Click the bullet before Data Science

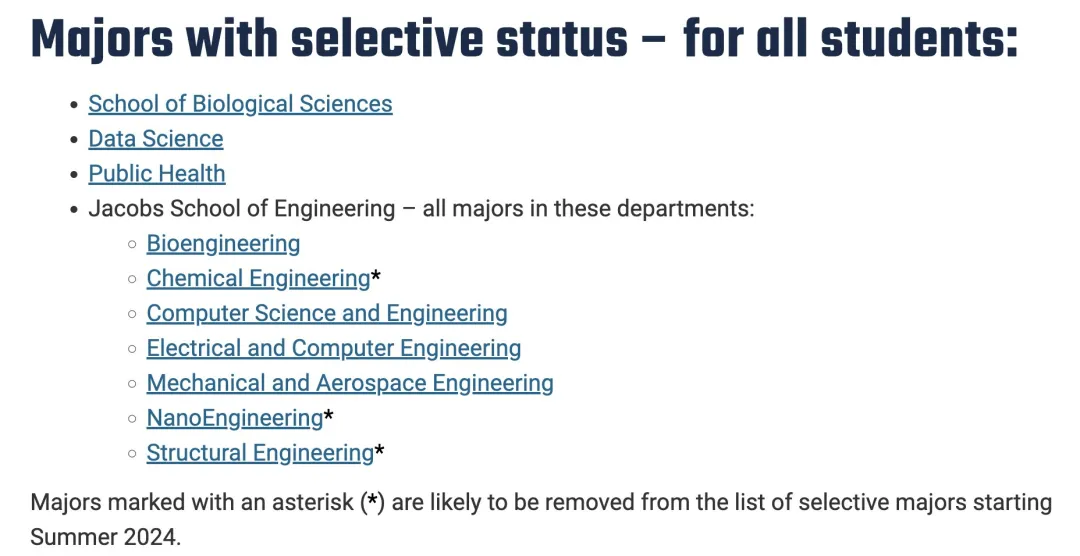74,140
